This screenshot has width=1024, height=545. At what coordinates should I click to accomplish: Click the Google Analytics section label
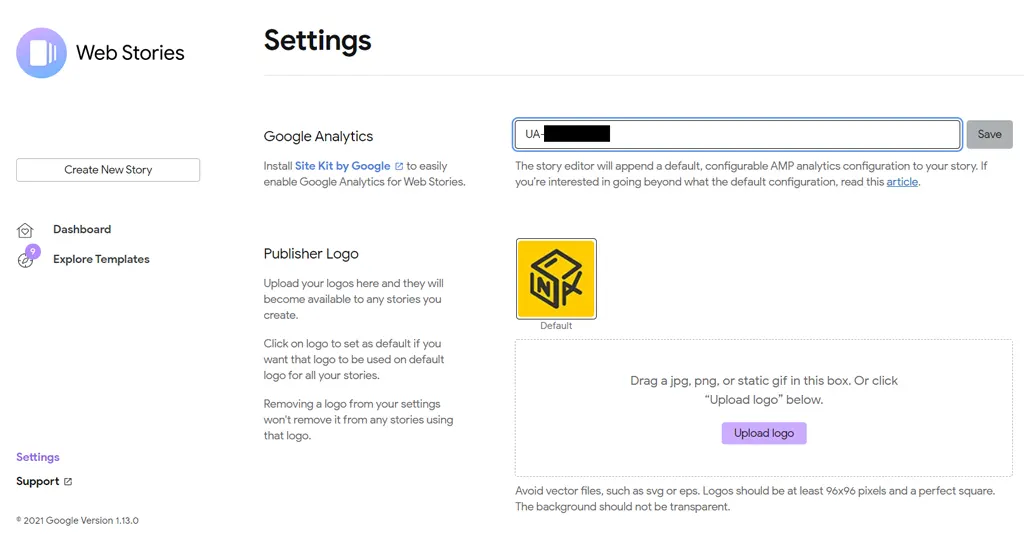[318, 136]
